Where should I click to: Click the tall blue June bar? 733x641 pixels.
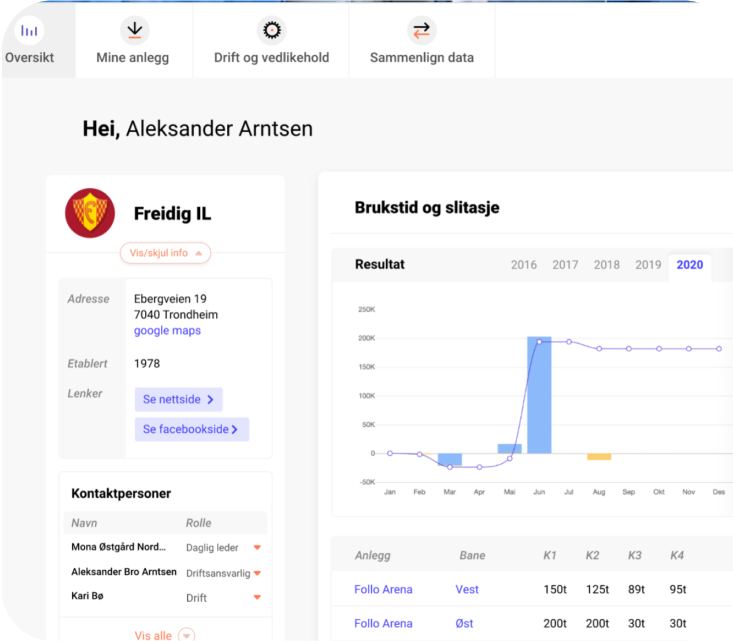pyautogui.click(x=539, y=395)
